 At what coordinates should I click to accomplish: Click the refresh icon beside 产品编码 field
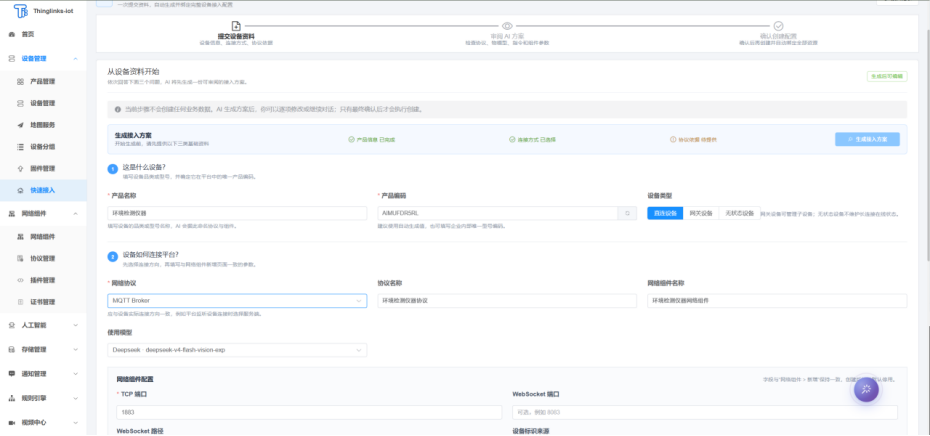click(x=627, y=213)
